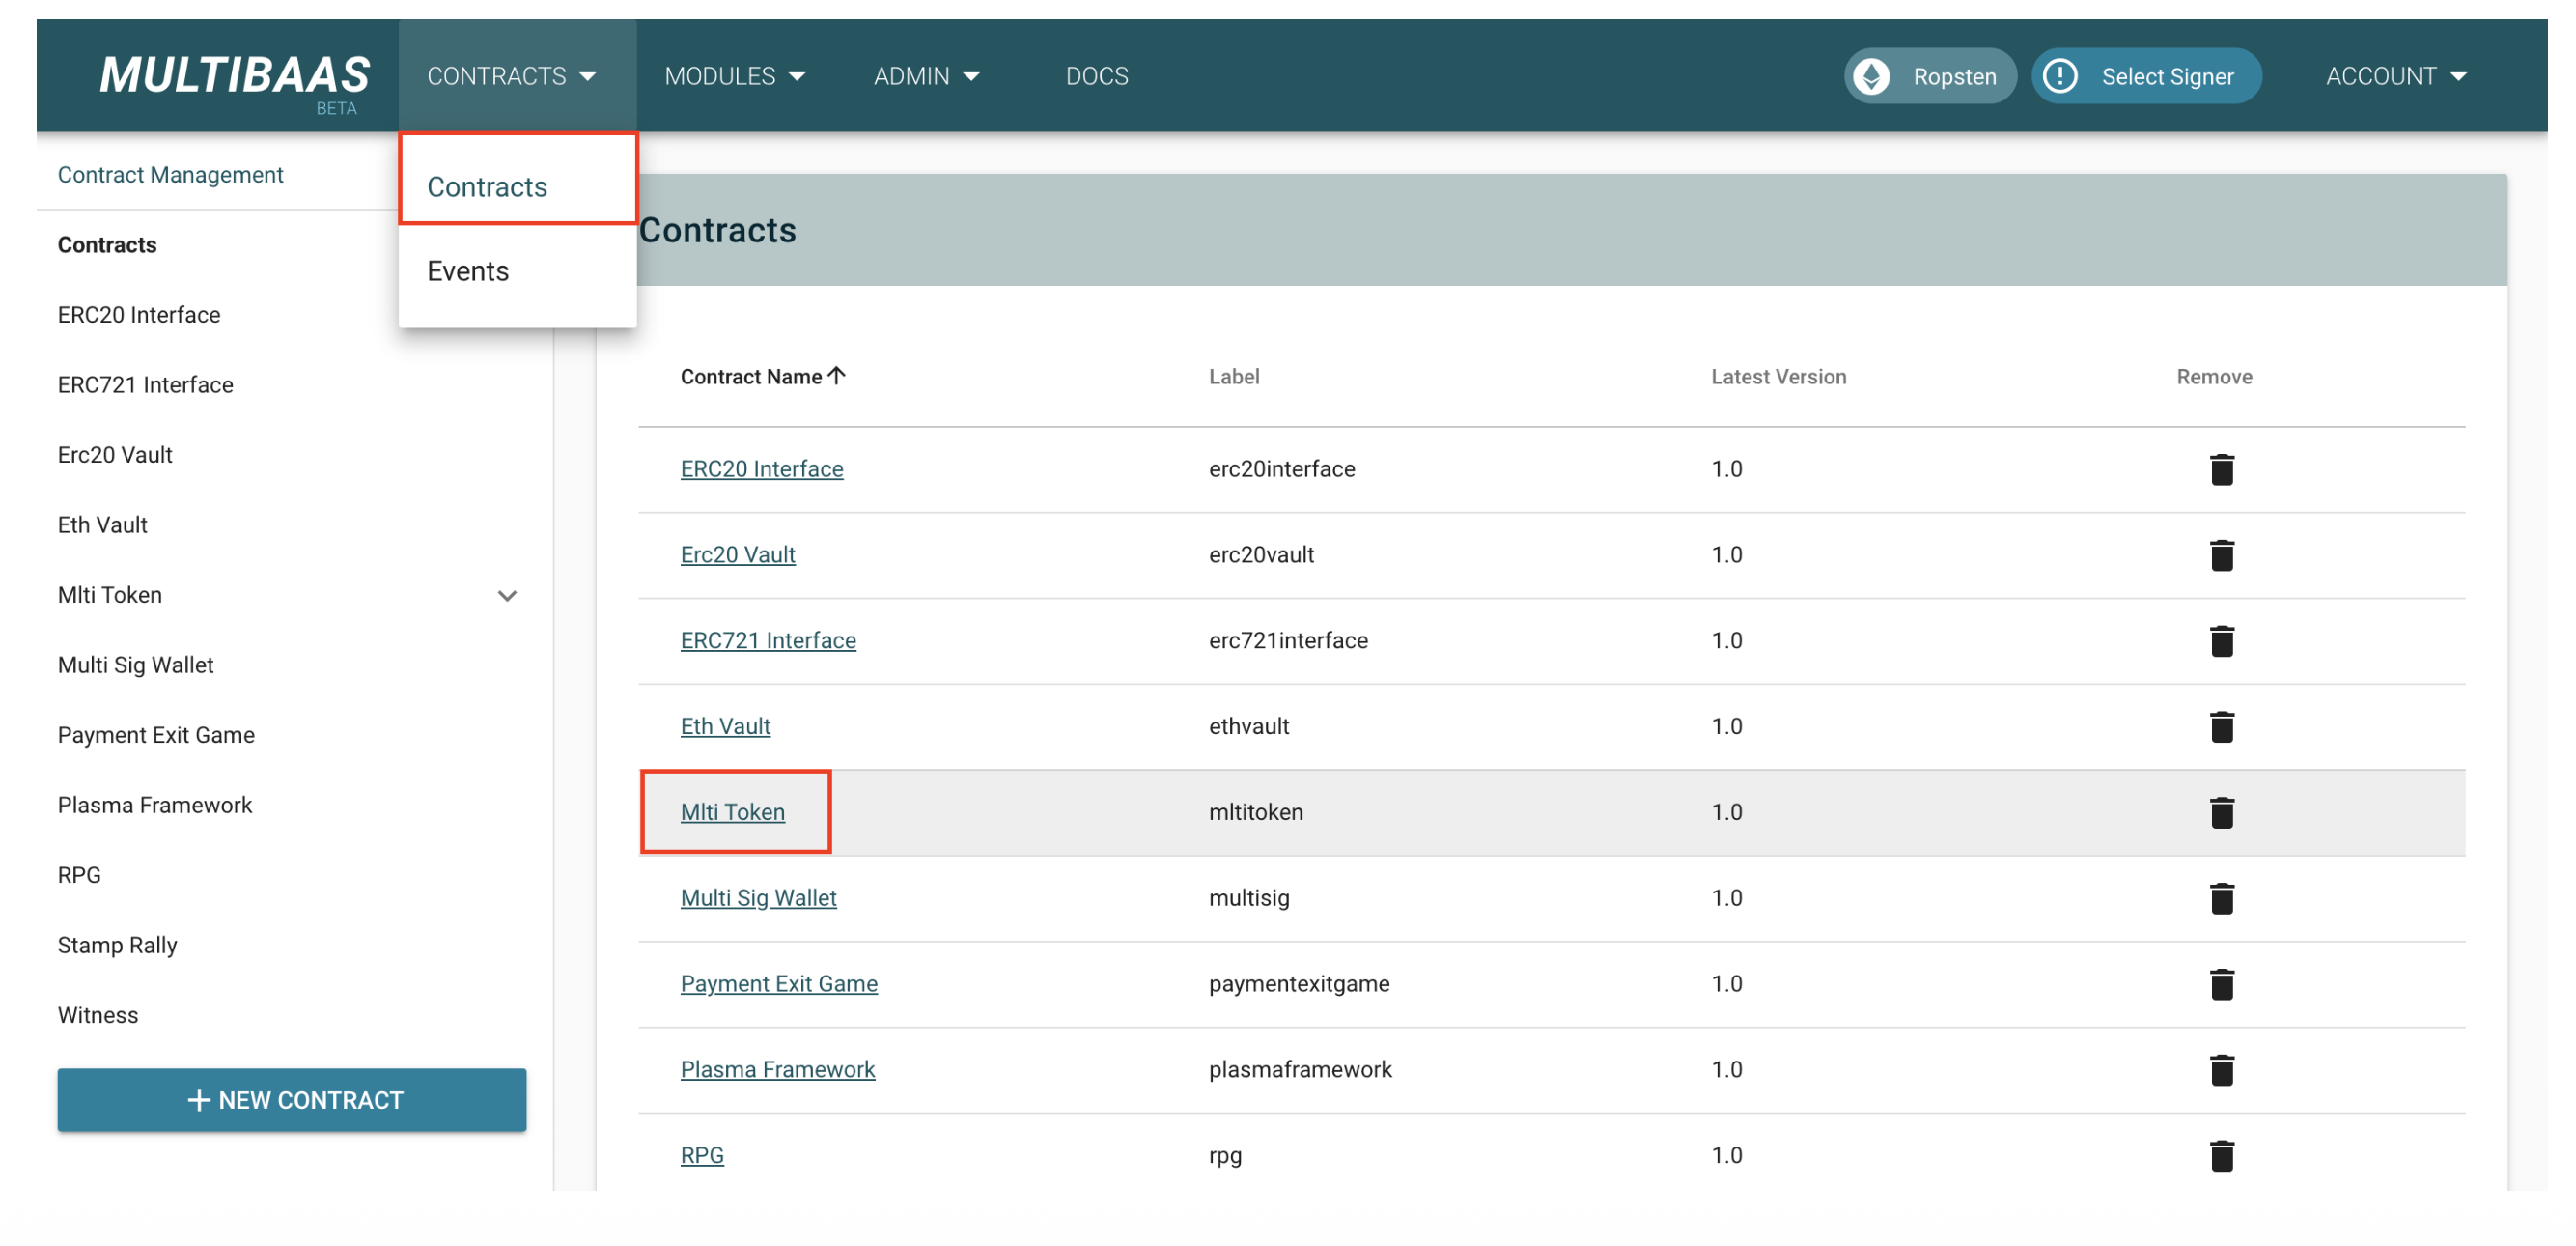
Task: Open the MODULES dropdown menu
Action: click(x=735, y=76)
